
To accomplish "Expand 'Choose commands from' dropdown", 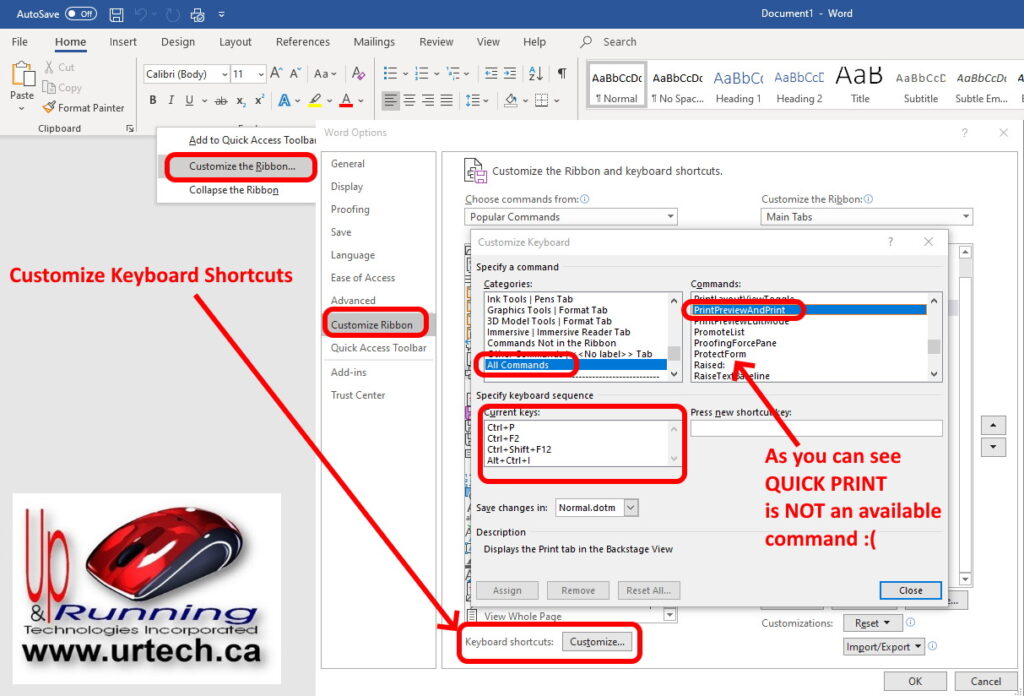I will click(x=670, y=217).
